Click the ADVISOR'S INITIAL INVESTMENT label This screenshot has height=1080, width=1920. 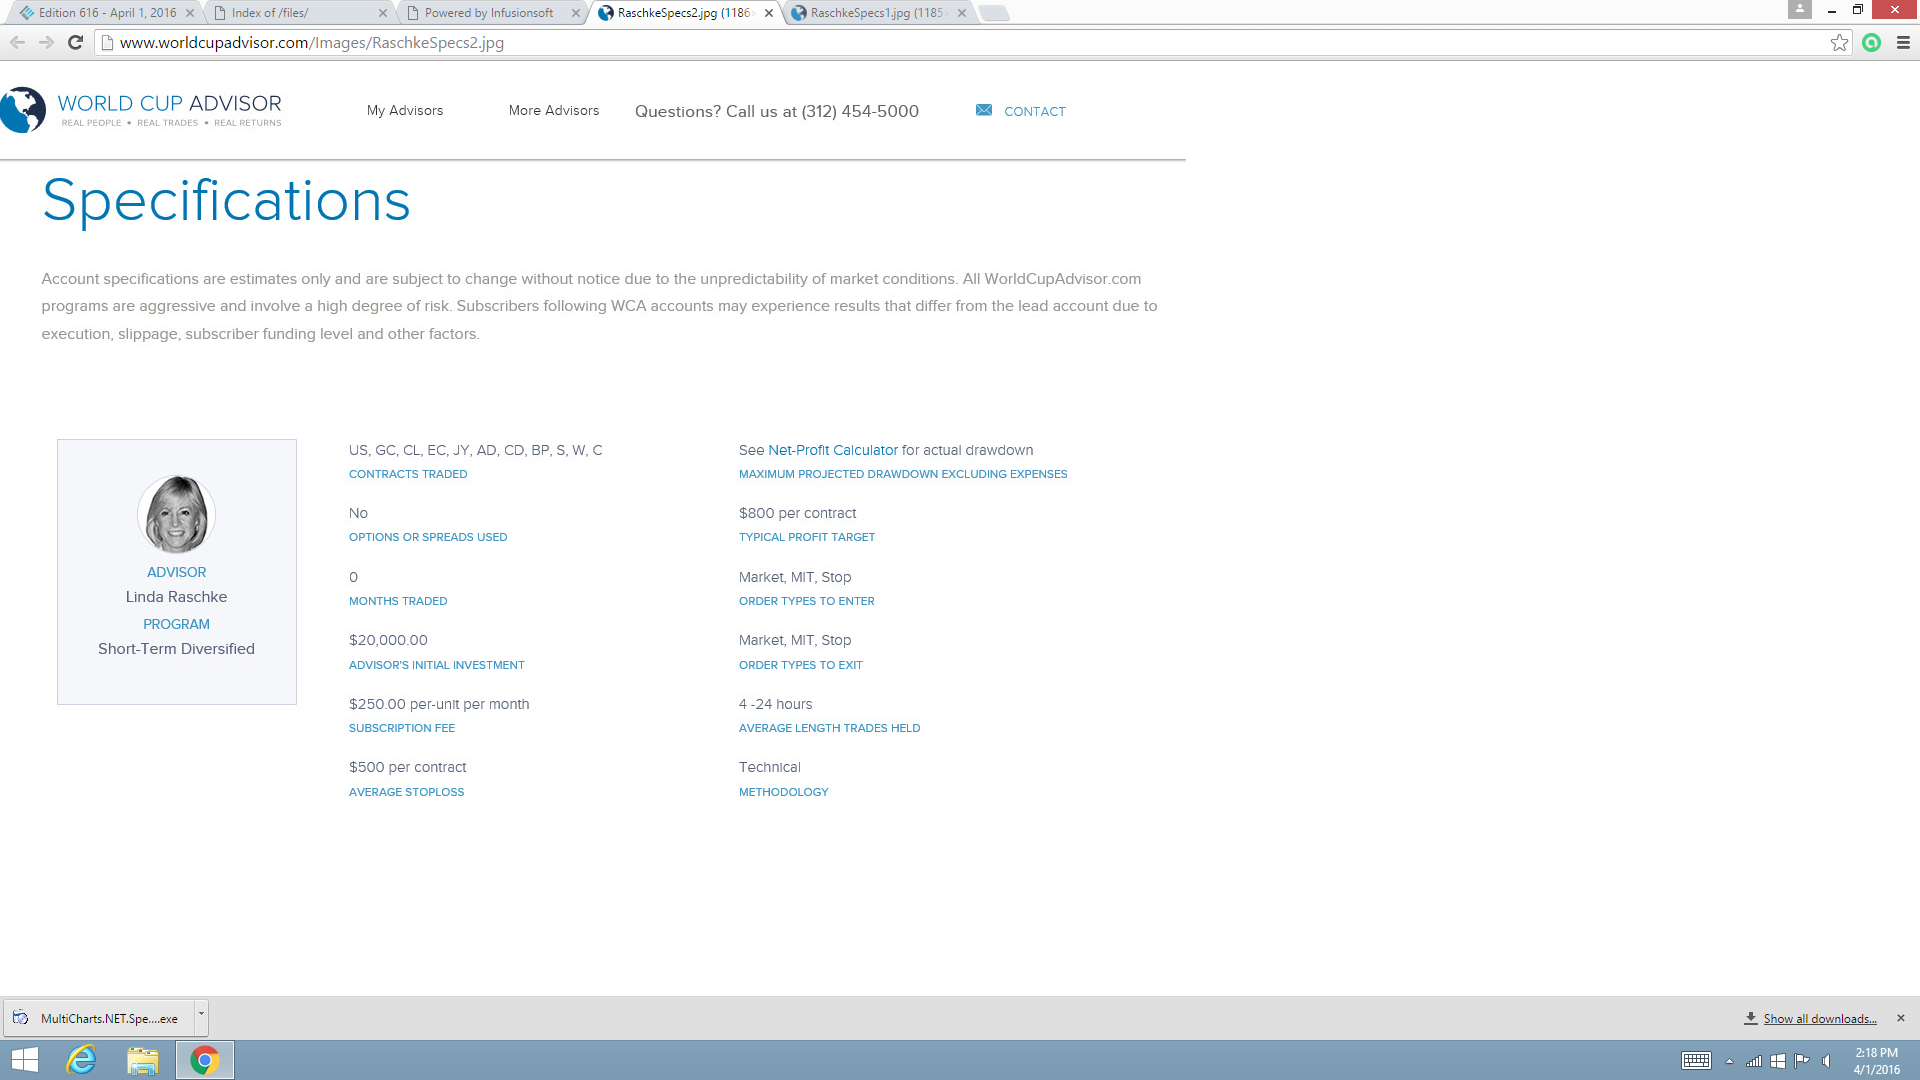click(x=437, y=665)
